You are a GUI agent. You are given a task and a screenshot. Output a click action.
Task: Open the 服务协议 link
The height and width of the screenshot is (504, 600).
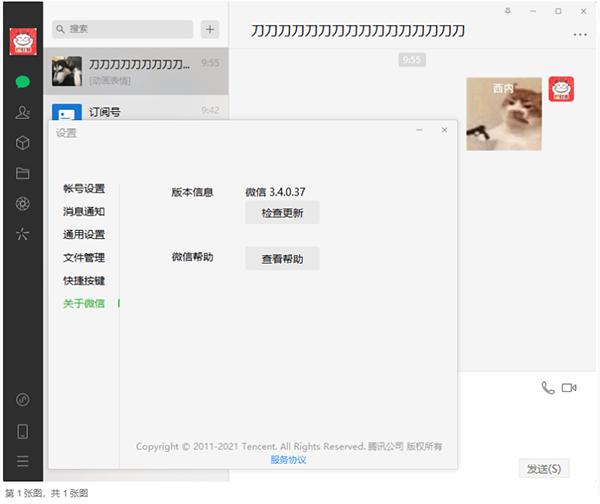tap(288, 460)
